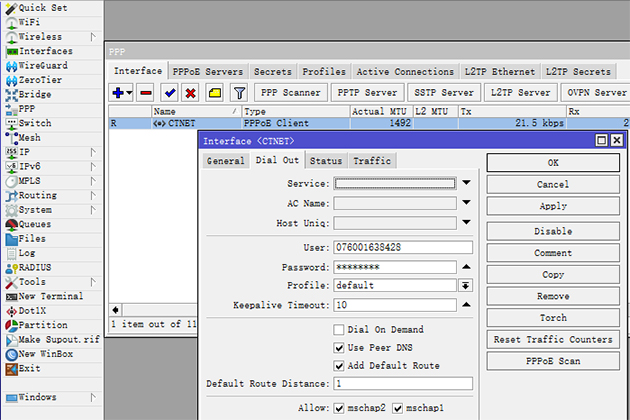Switch to the Traffic tab
This screenshot has width=630, height=420.
pos(372,161)
